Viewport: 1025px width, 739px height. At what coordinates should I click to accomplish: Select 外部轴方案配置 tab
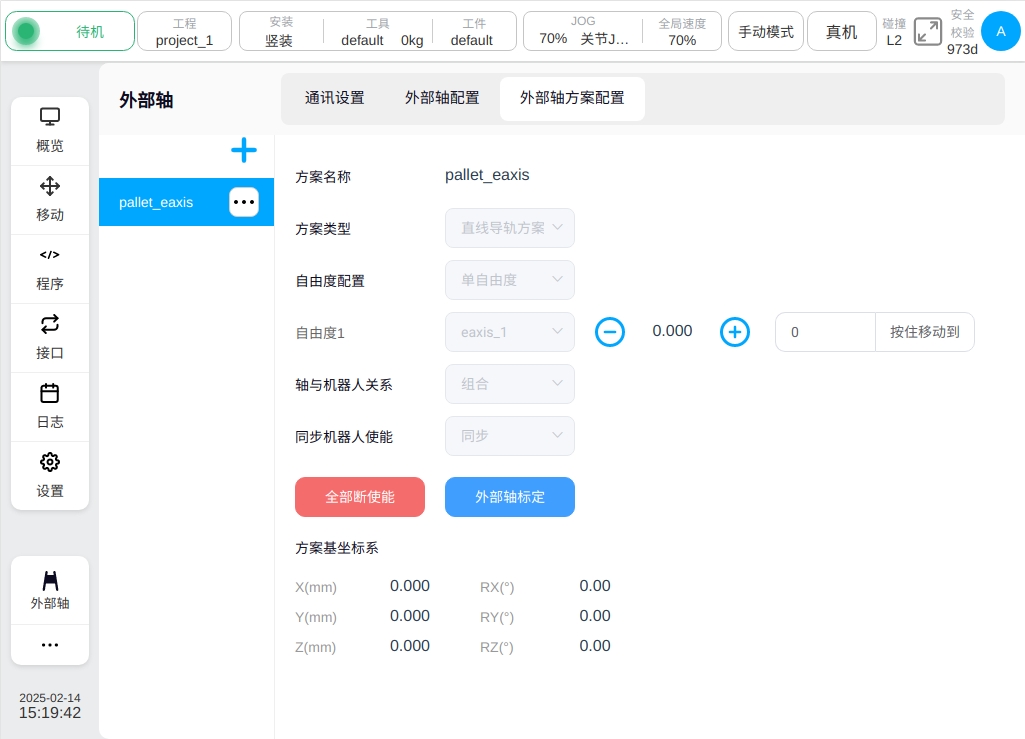pyautogui.click(x=572, y=98)
